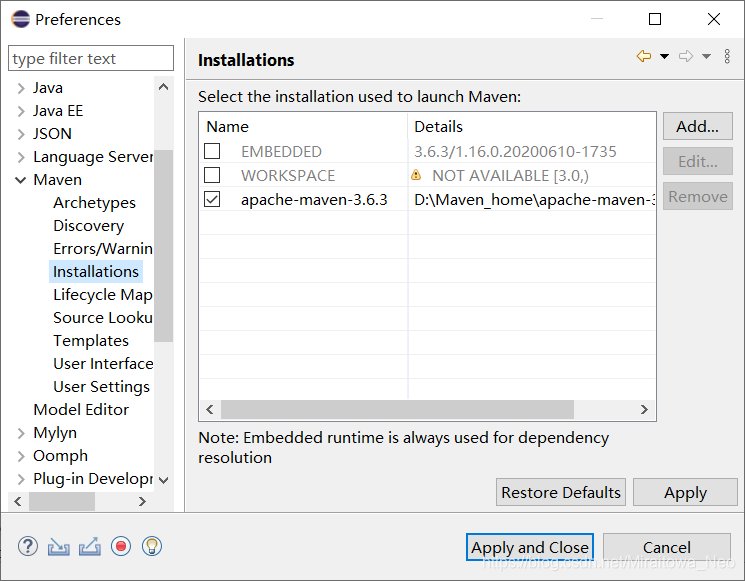The height and width of the screenshot is (581, 745).
Task: Click the WORKSPACE name cell
Action: pyautogui.click(x=288, y=175)
